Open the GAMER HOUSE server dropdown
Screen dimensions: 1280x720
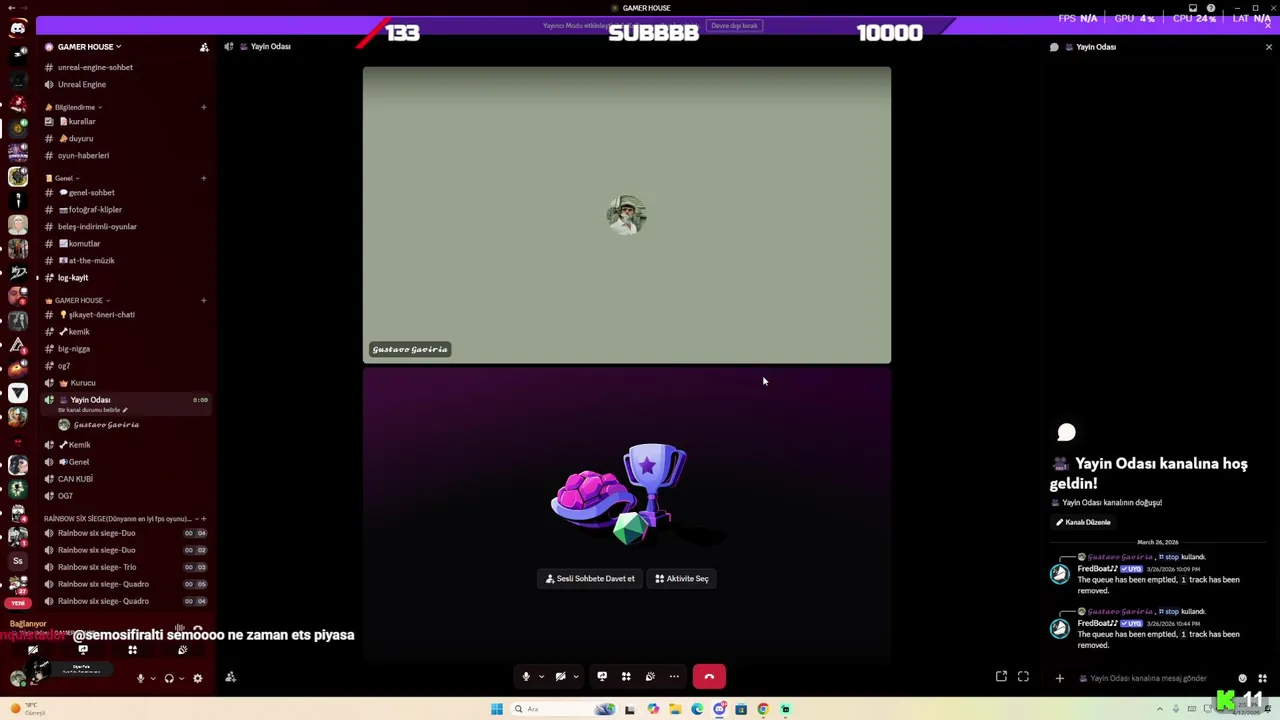[89, 47]
